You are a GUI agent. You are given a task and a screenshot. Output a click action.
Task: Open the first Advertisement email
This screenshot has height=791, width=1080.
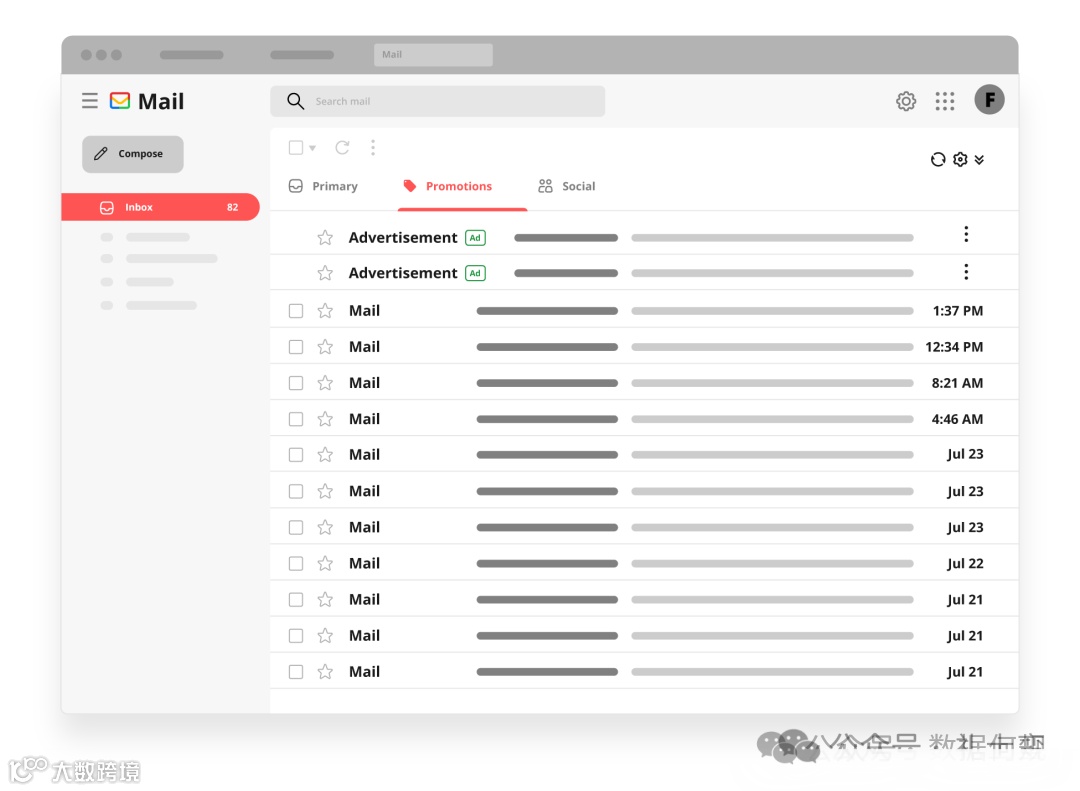[644, 238]
